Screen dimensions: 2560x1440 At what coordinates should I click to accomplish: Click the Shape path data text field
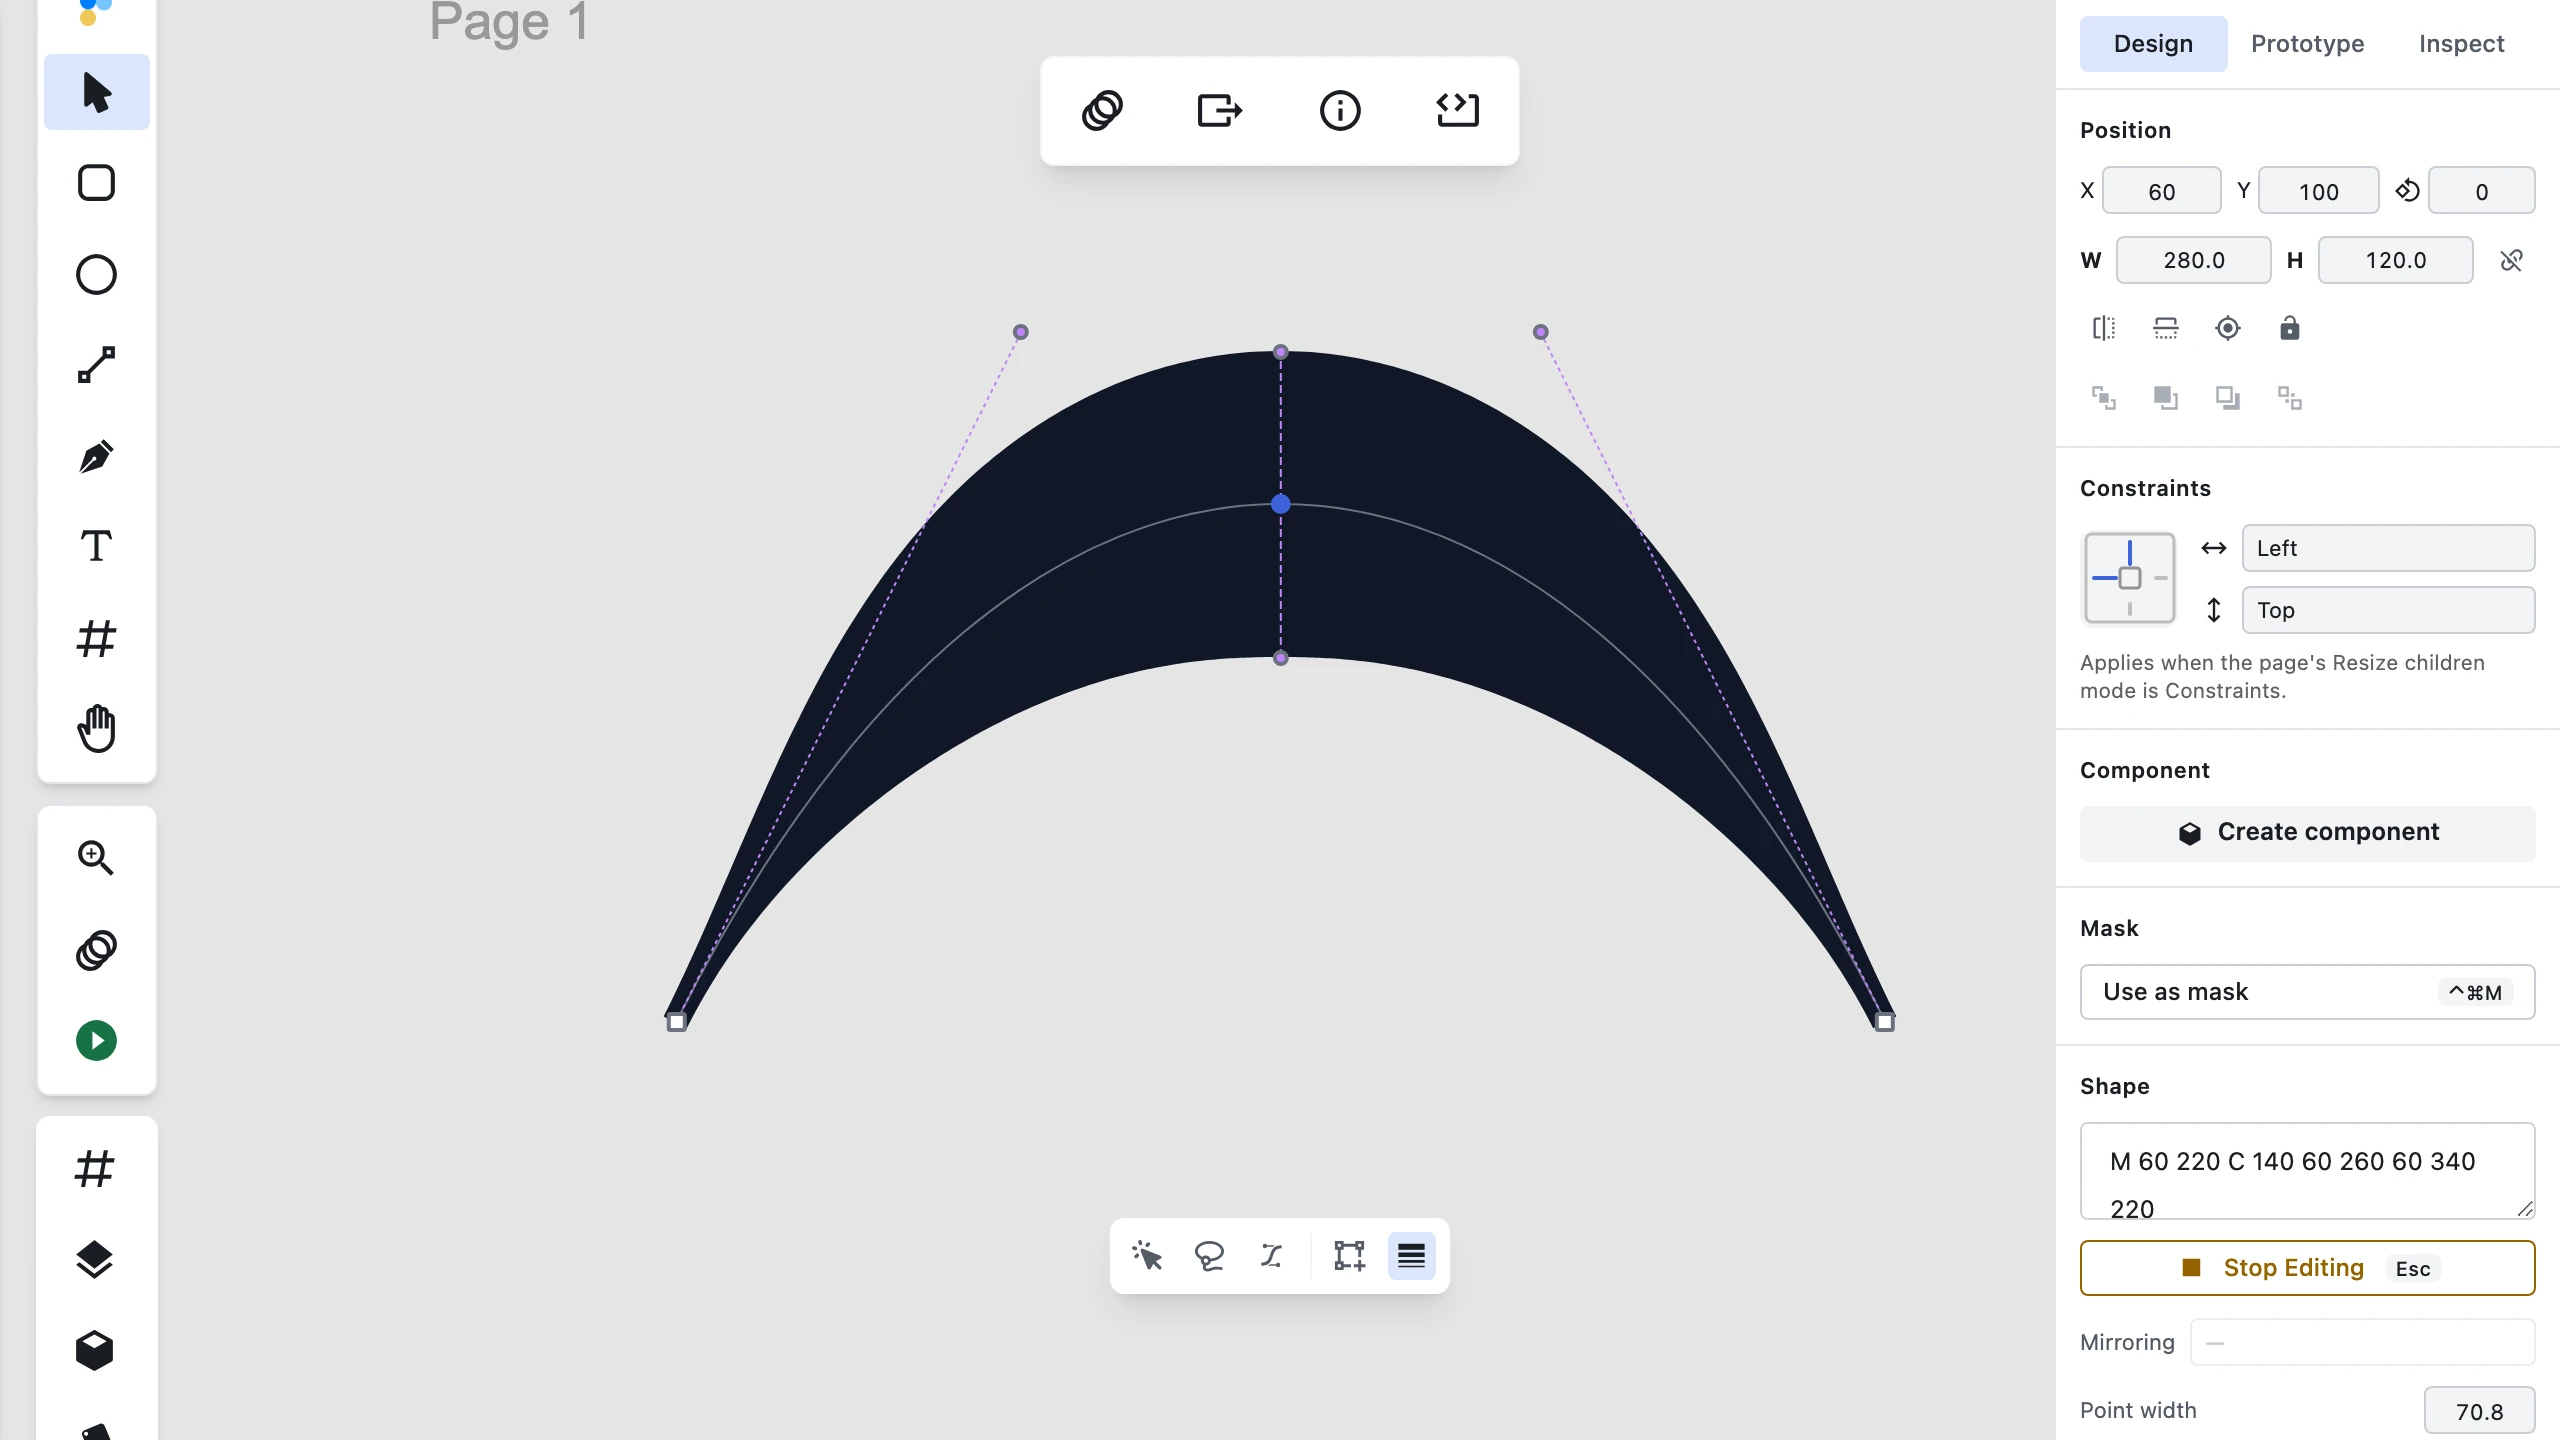pos(2307,1171)
